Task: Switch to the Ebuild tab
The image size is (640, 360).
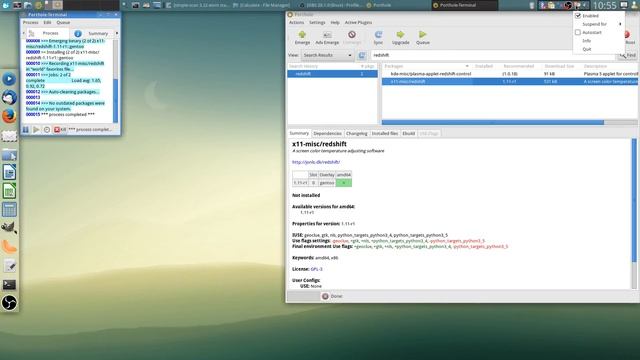Action: click(409, 133)
